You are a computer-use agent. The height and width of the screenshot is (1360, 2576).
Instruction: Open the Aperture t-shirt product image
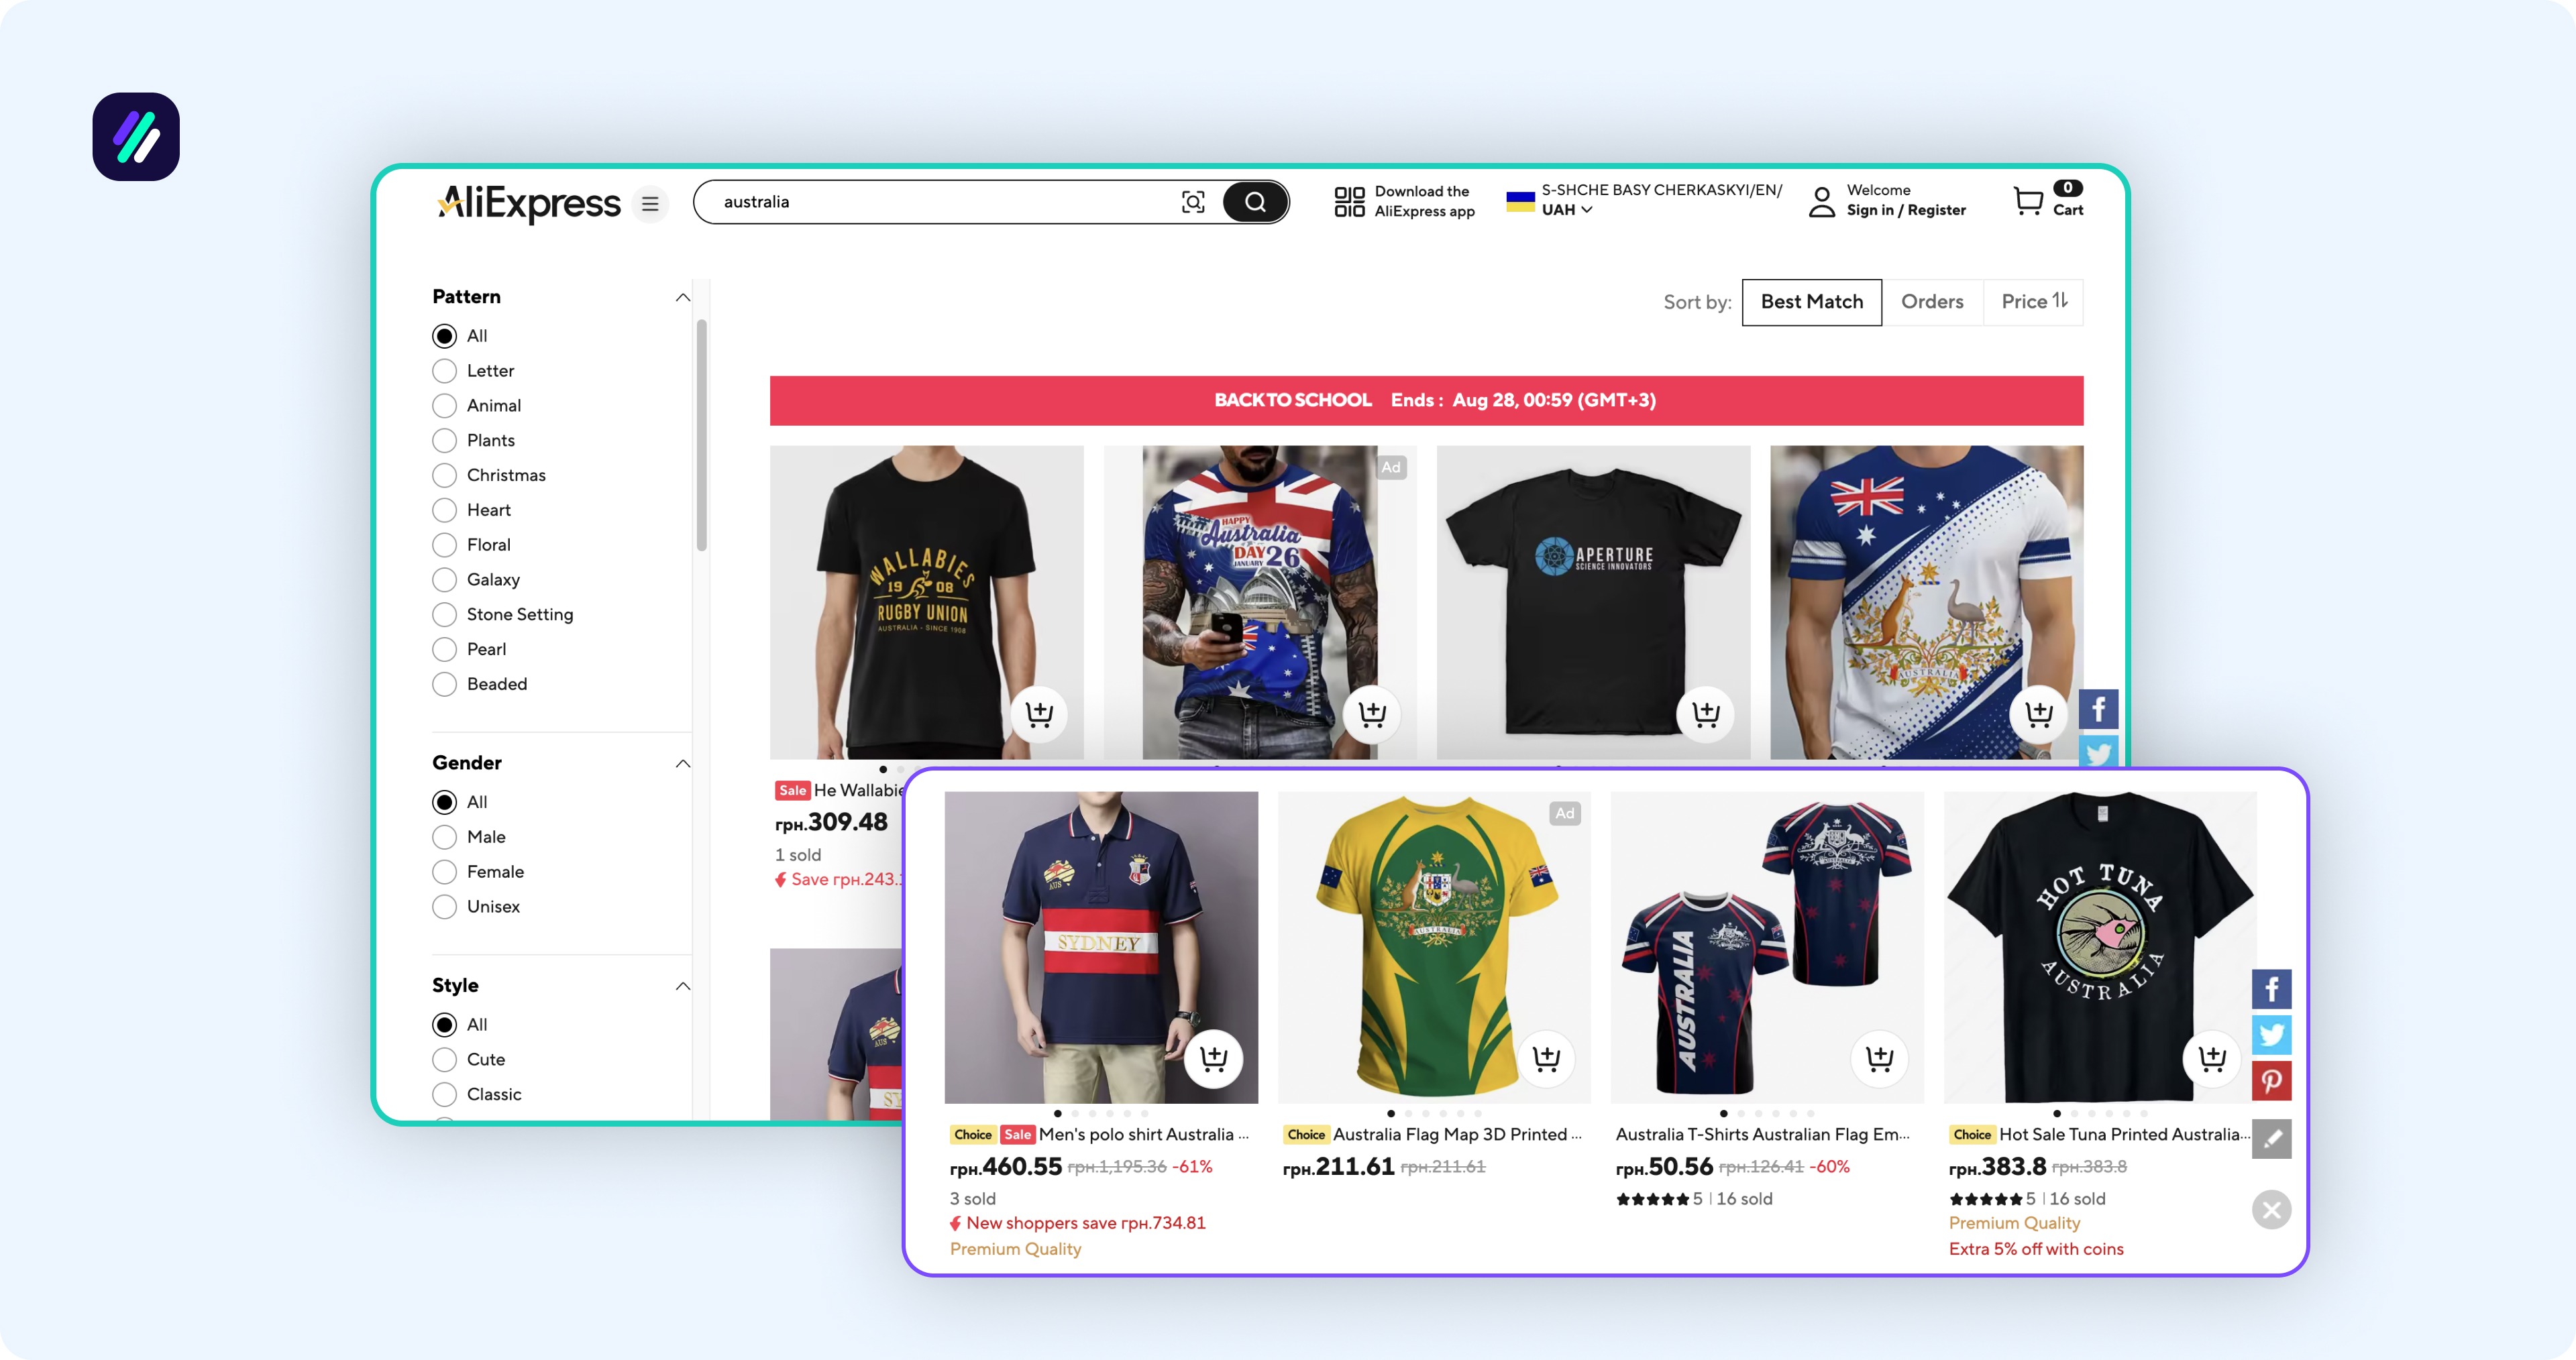[1593, 602]
